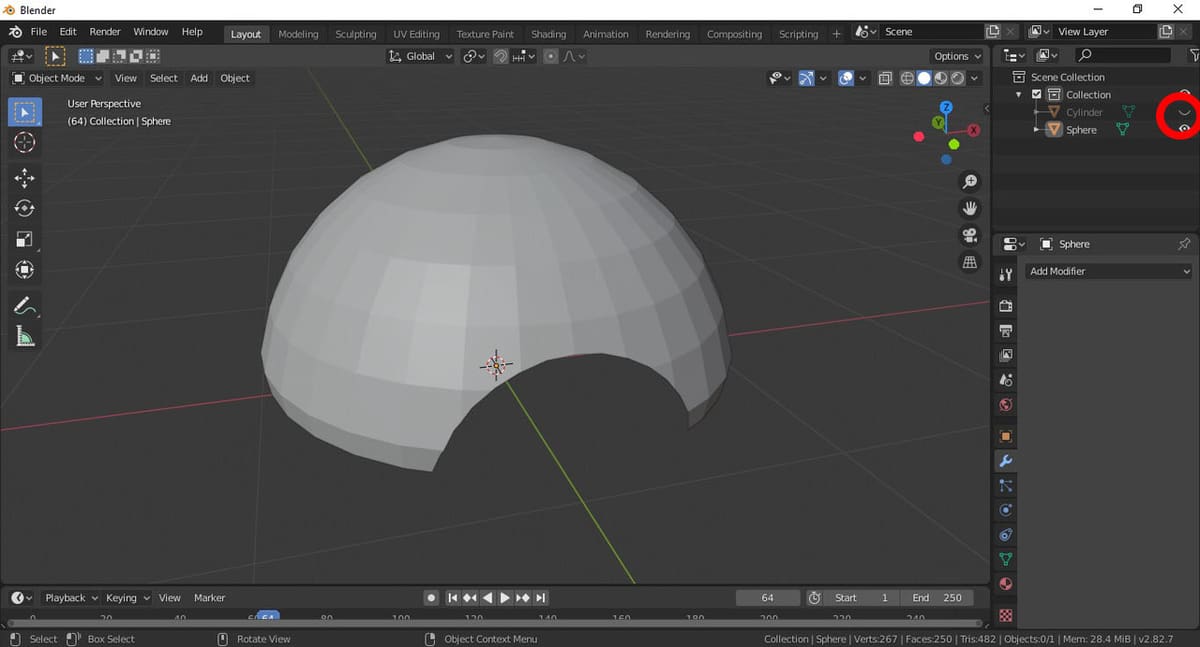Activate the combined Transform tool
This screenshot has width=1200, height=647.
(x=25, y=269)
